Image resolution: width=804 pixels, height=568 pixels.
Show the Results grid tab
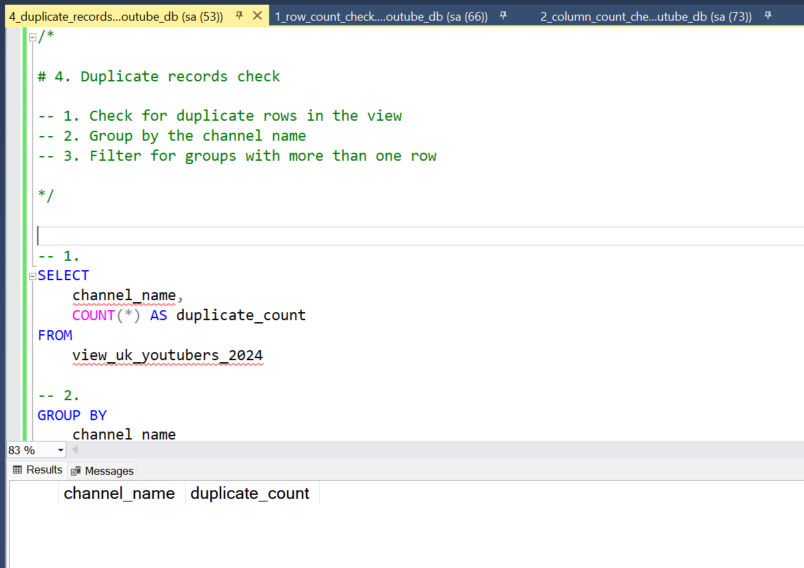tap(38, 470)
